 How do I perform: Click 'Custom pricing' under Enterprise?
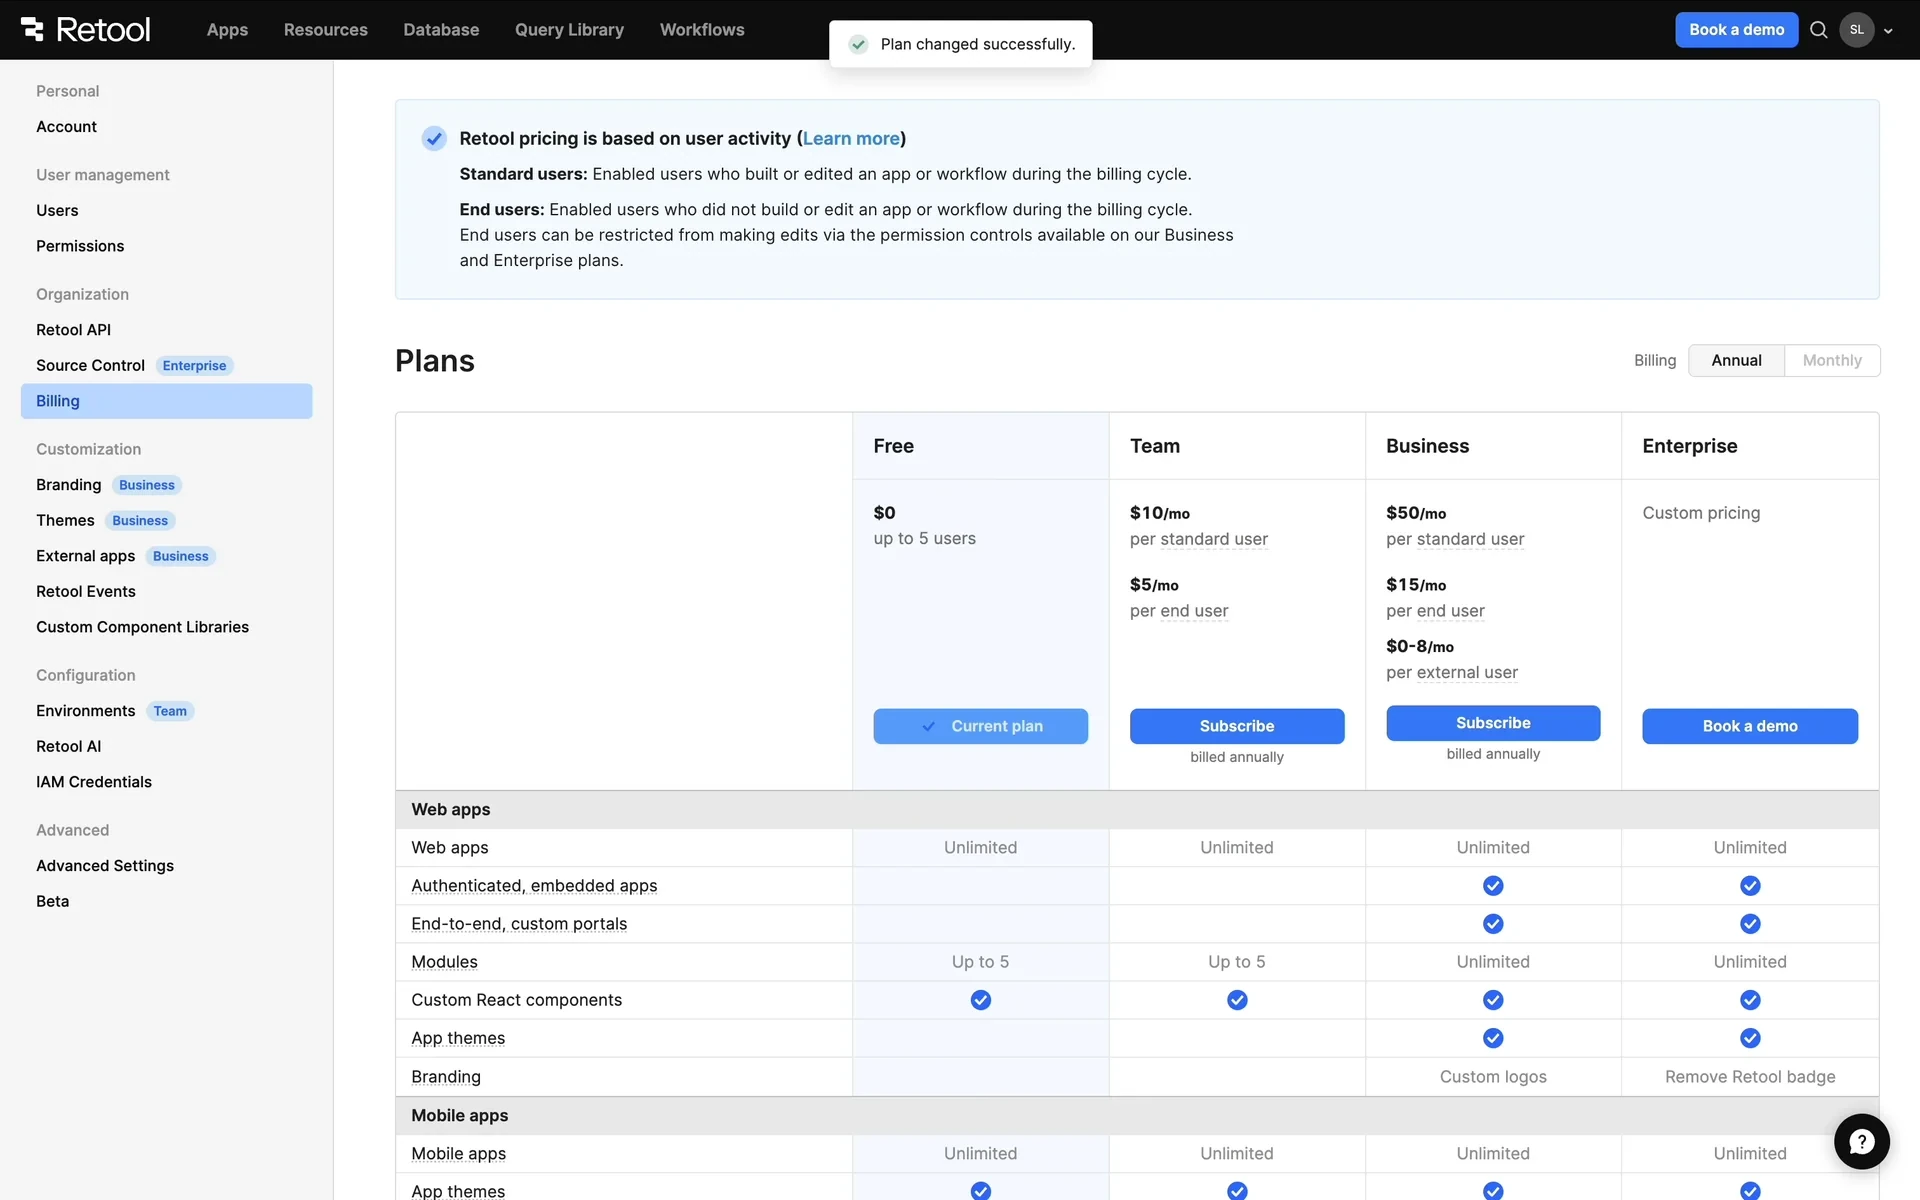(1701, 513)
